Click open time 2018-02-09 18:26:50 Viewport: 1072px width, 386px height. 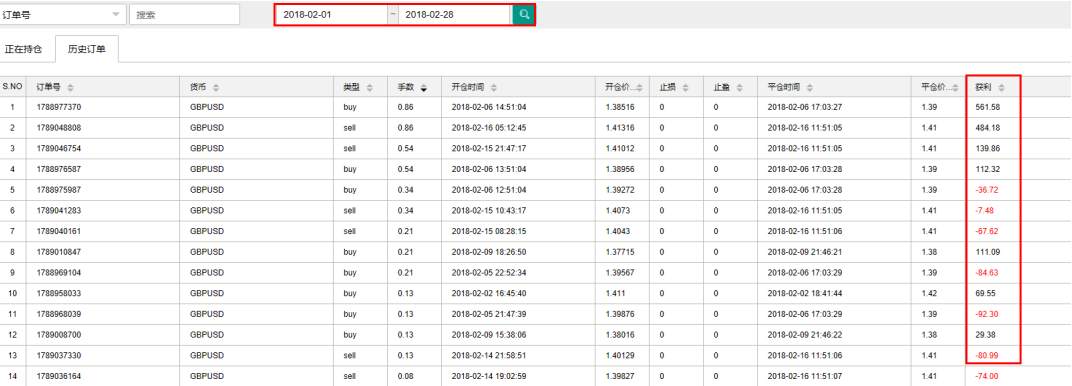pyautogui.click(x=489, y=252)
